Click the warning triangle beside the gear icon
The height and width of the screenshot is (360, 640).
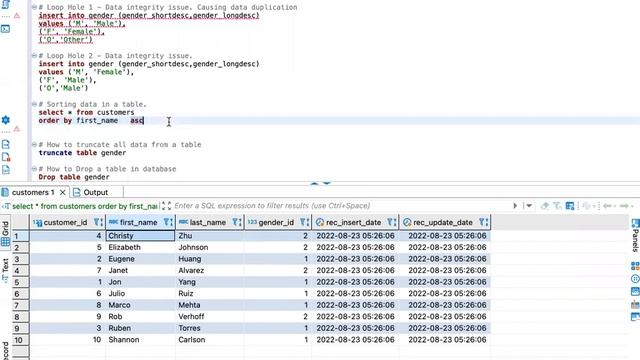(x=17, y=129)
